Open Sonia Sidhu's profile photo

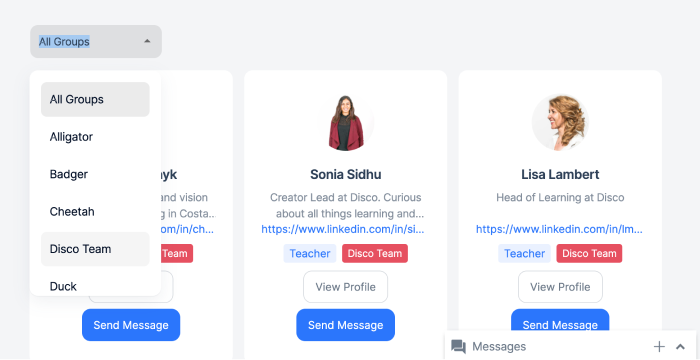346,122
